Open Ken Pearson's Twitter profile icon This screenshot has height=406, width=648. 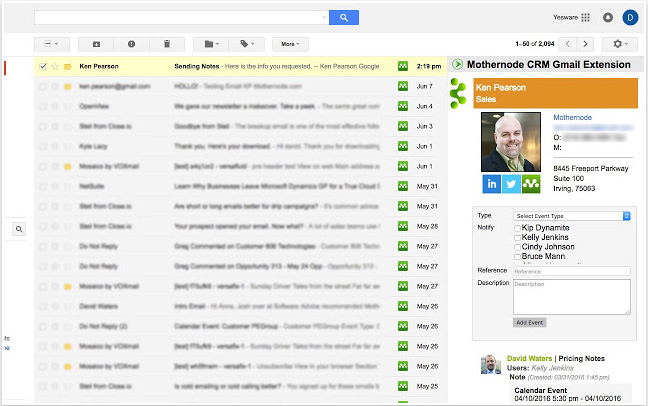[x=511, y=184]
